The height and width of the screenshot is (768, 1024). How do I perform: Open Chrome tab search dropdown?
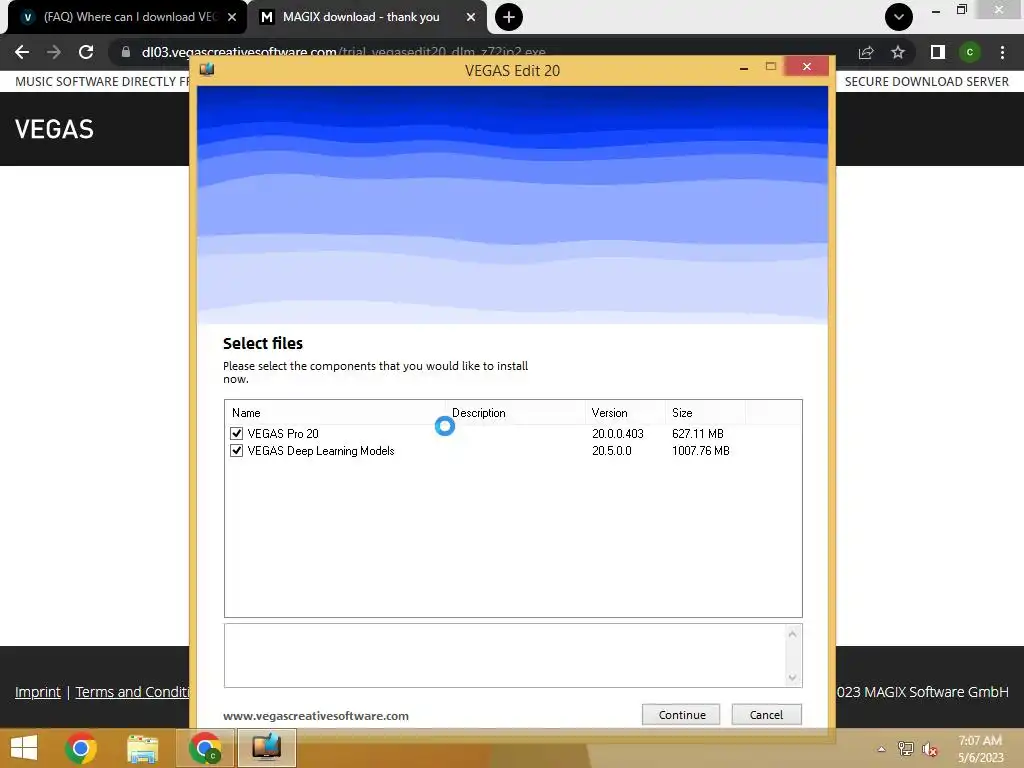click(x=899, y=17)
